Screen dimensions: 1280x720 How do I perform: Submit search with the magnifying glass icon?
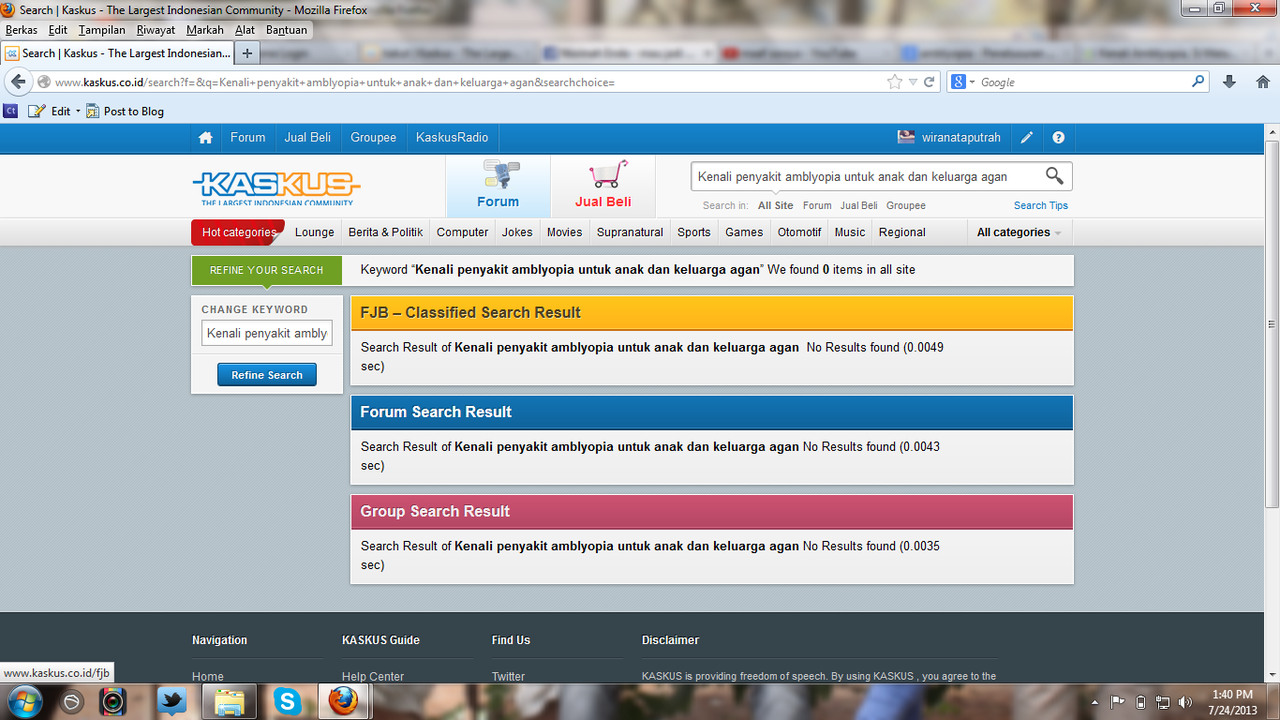coord(1054,176)
